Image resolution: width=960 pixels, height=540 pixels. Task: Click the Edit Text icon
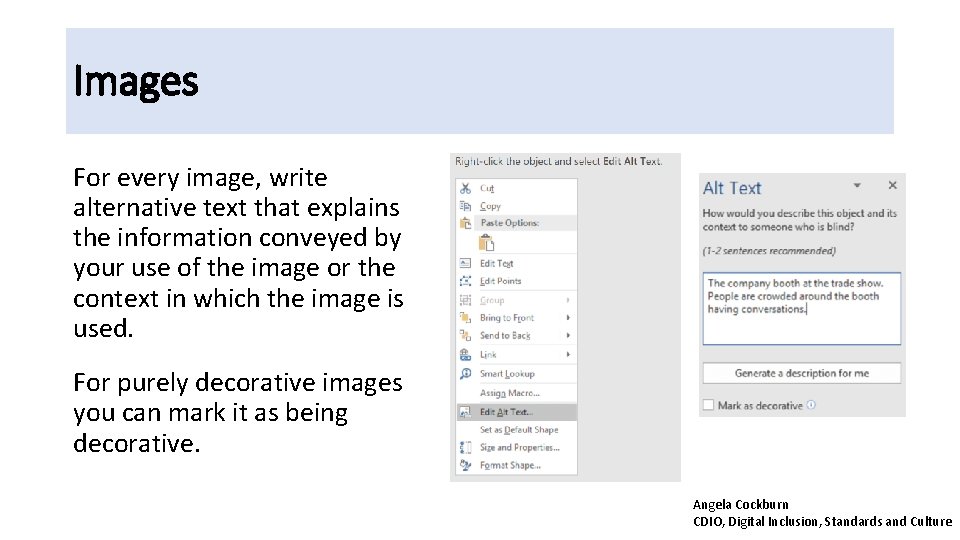click(466, 263)
